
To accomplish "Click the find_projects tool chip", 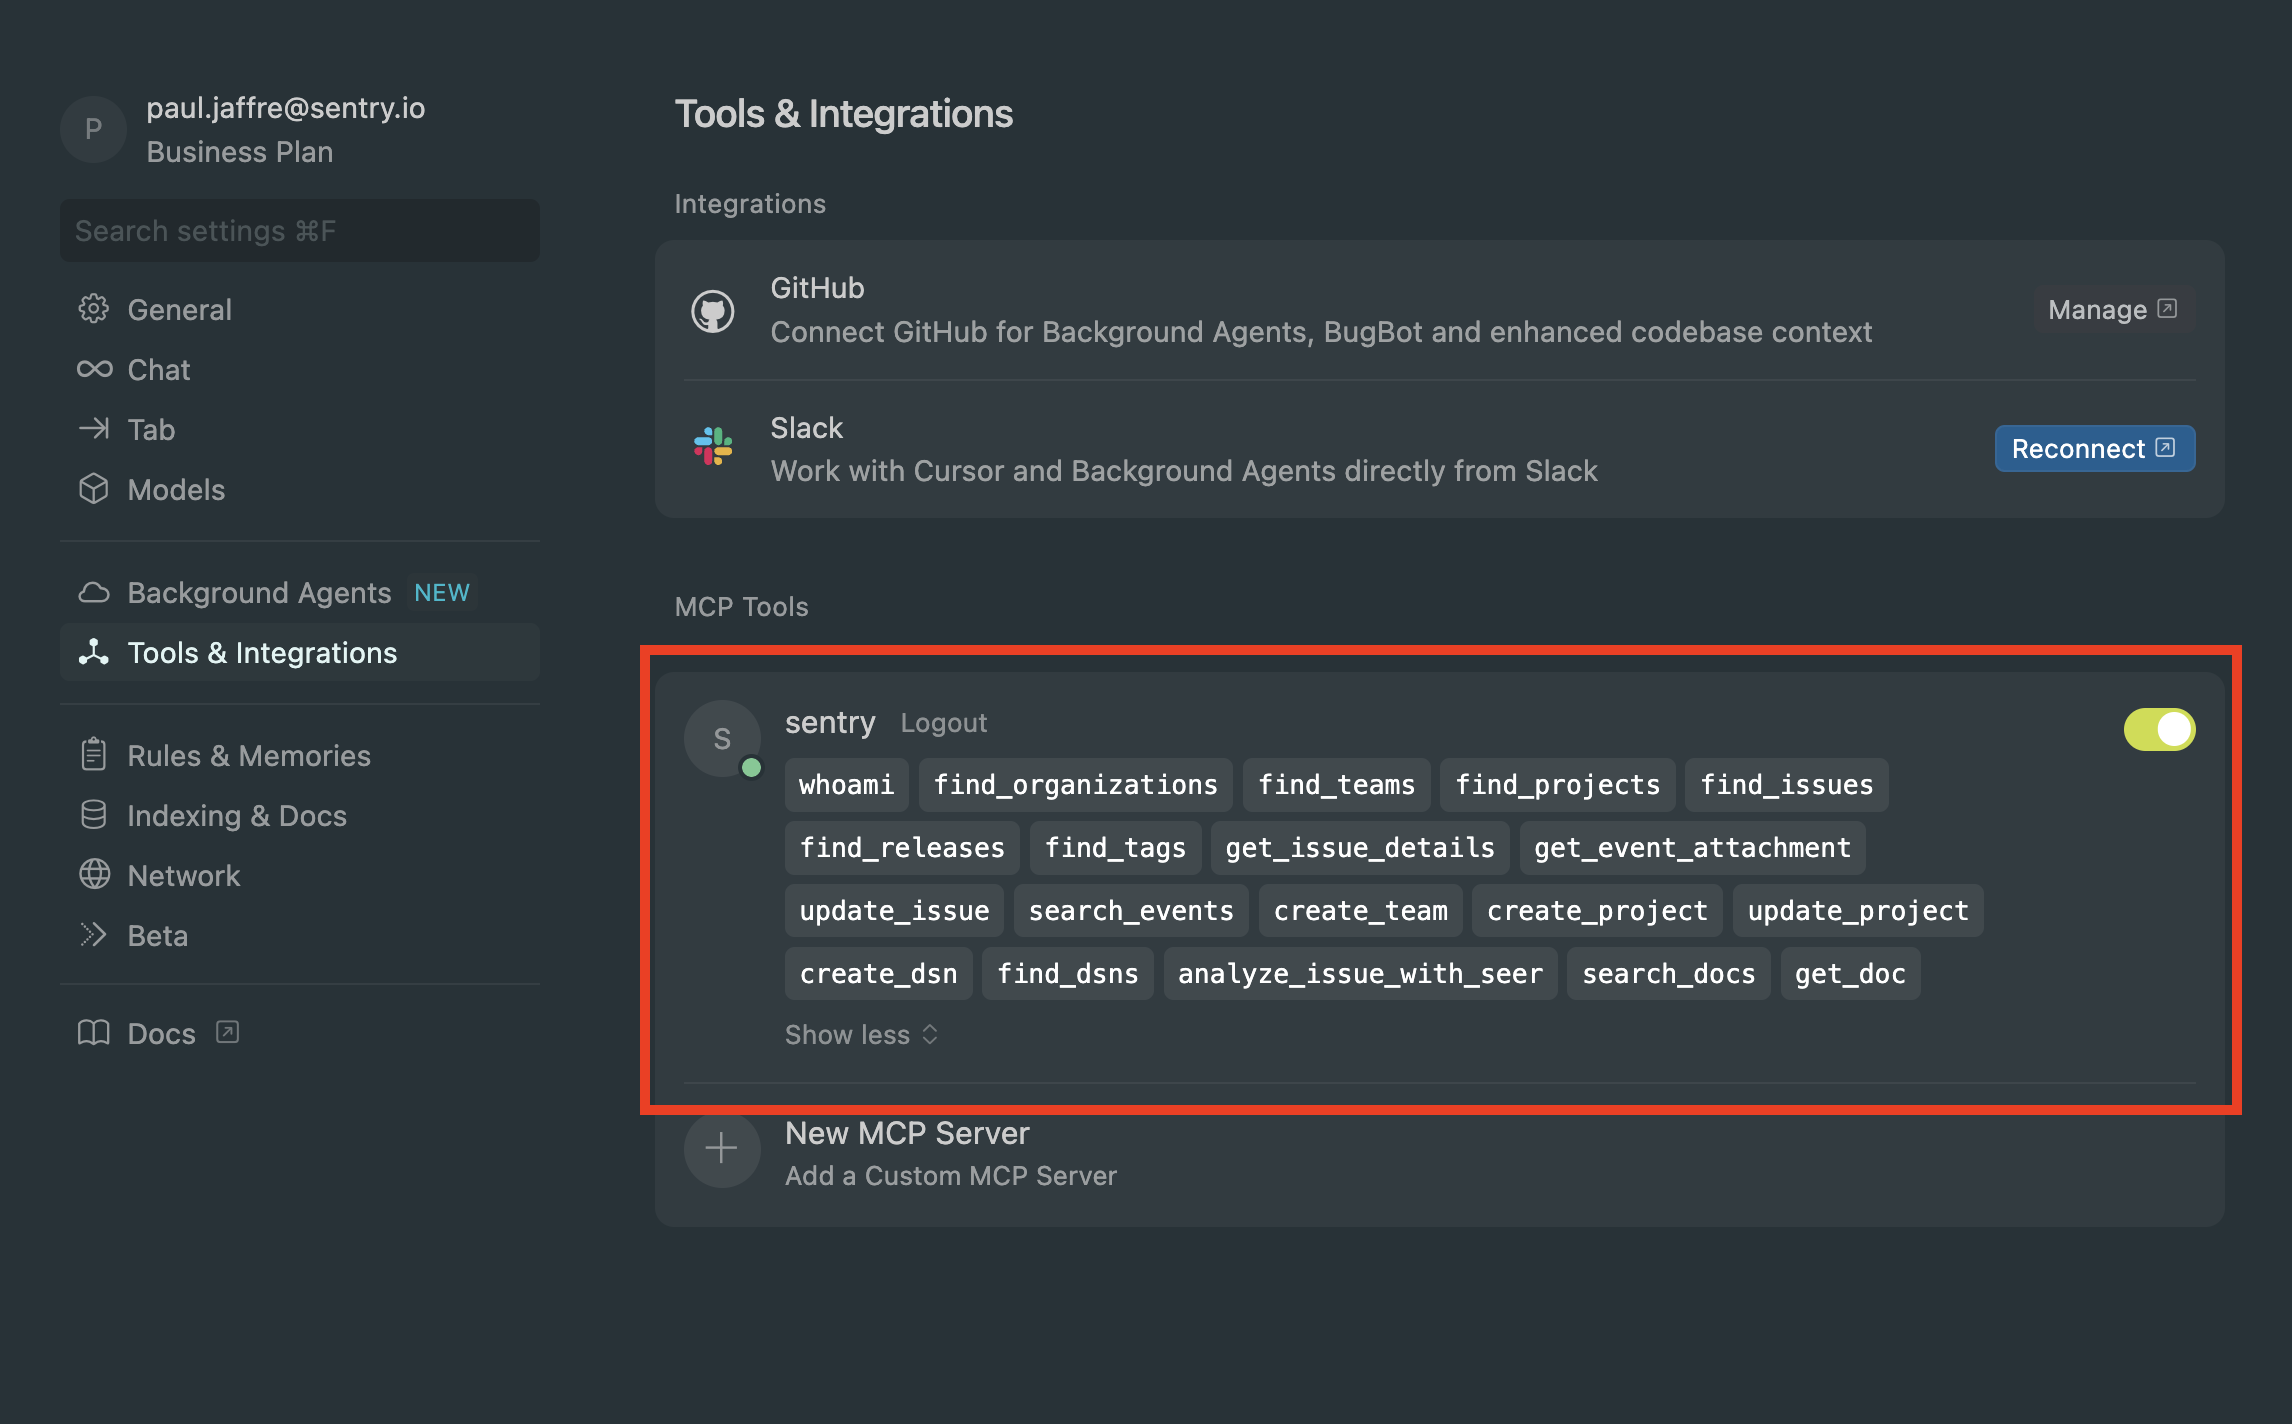I will coord(1557,784).
